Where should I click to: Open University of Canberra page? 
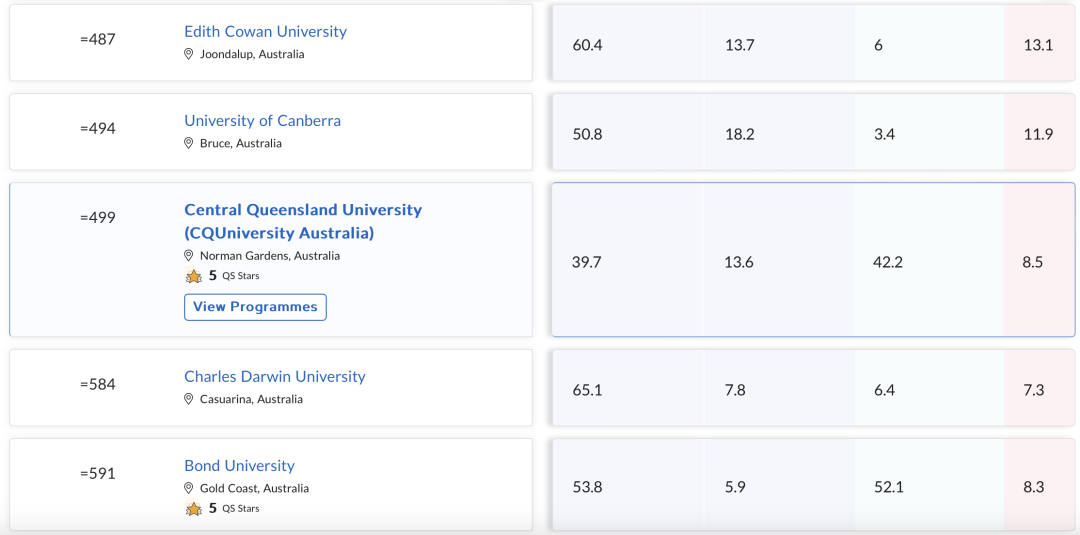pos(262,120)
